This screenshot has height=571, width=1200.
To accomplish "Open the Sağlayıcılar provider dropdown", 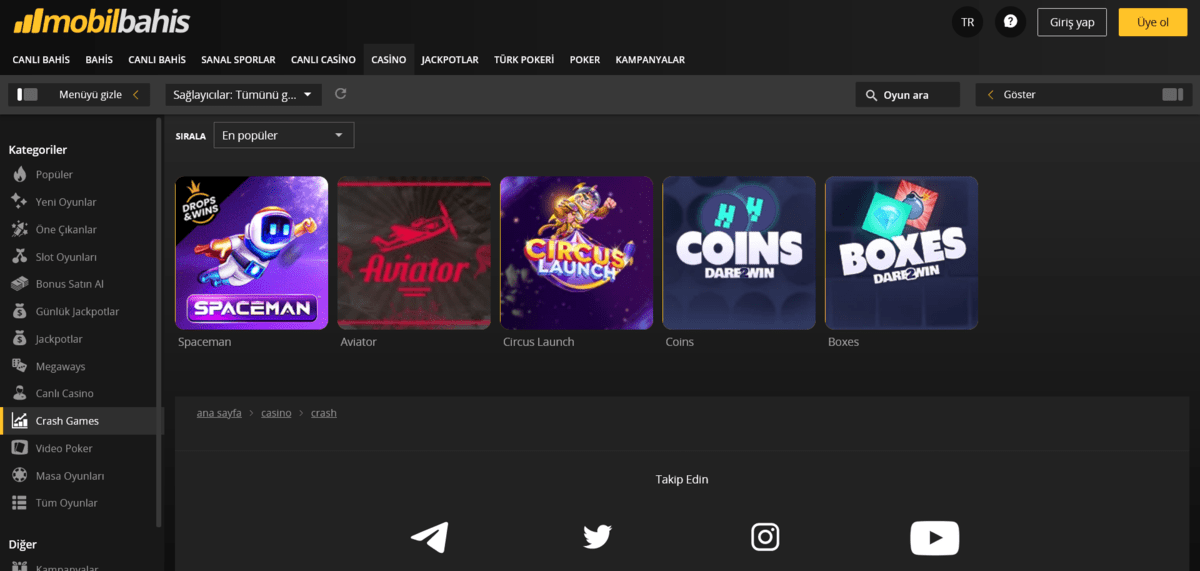I will click(x=243, y=94).
